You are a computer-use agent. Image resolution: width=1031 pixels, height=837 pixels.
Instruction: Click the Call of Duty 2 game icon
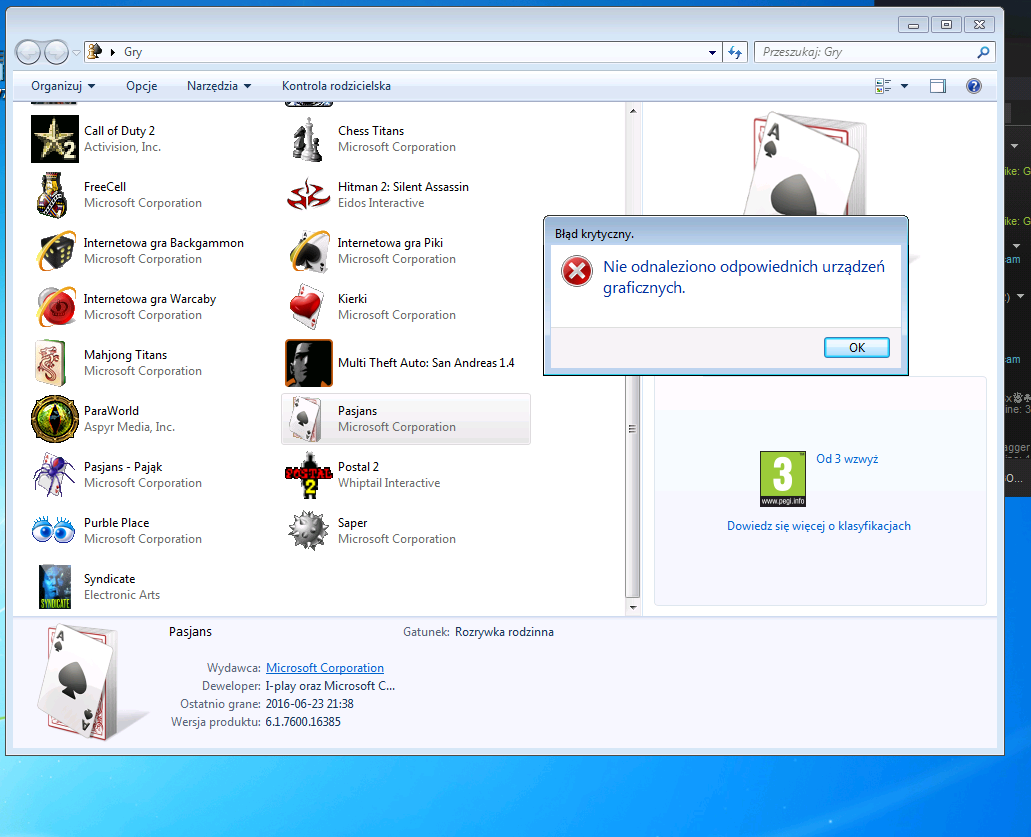[55, 139]
